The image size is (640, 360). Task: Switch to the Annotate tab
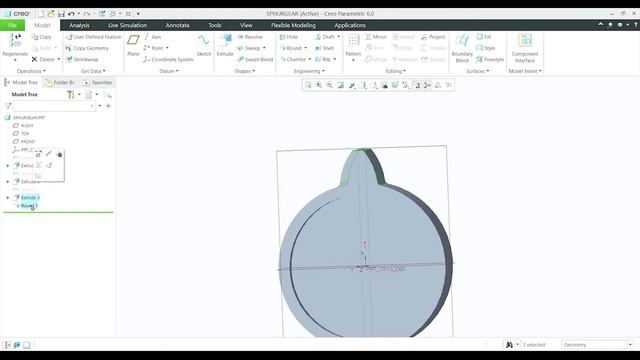pos(177,25)
